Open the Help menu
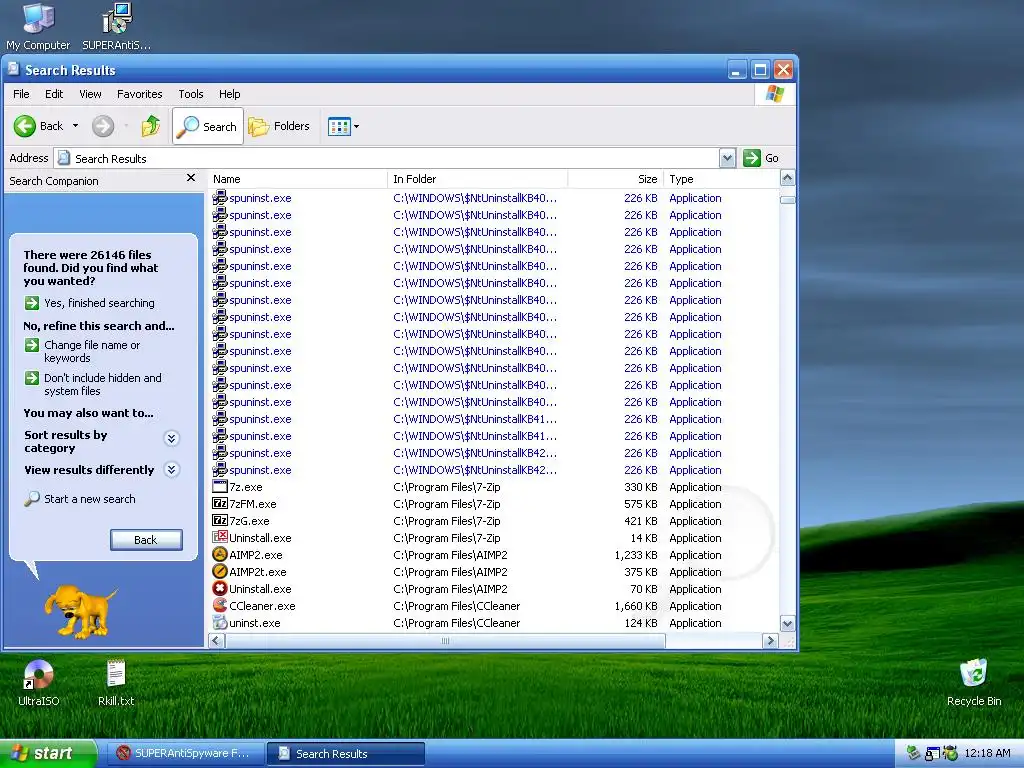The width and height of the screenshot is (1024, 768). point(229,94)
